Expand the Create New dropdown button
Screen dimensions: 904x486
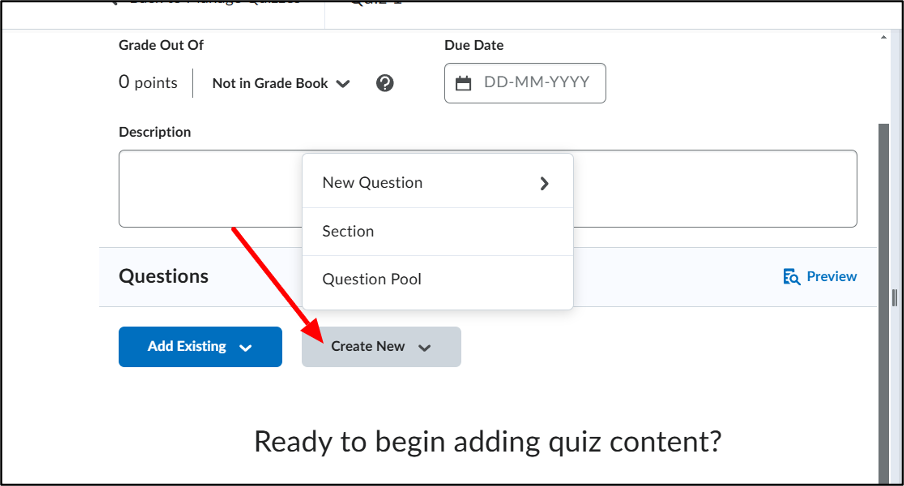[x=381, y=346]
